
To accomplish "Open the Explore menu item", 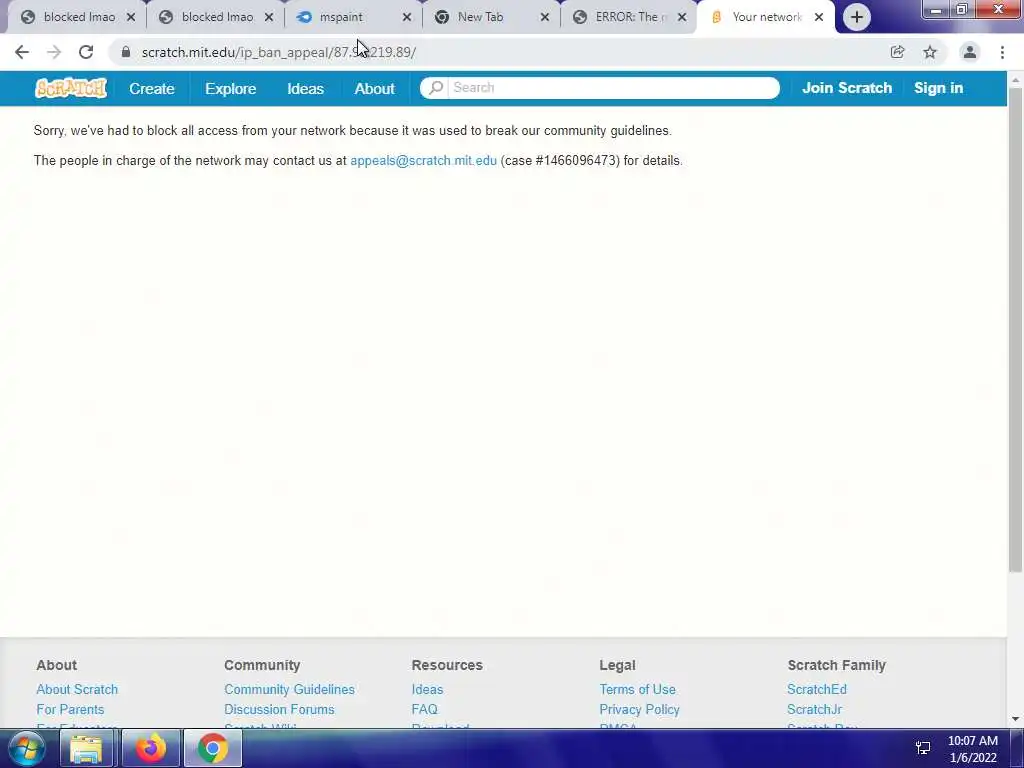I will (x=231, y=89).
